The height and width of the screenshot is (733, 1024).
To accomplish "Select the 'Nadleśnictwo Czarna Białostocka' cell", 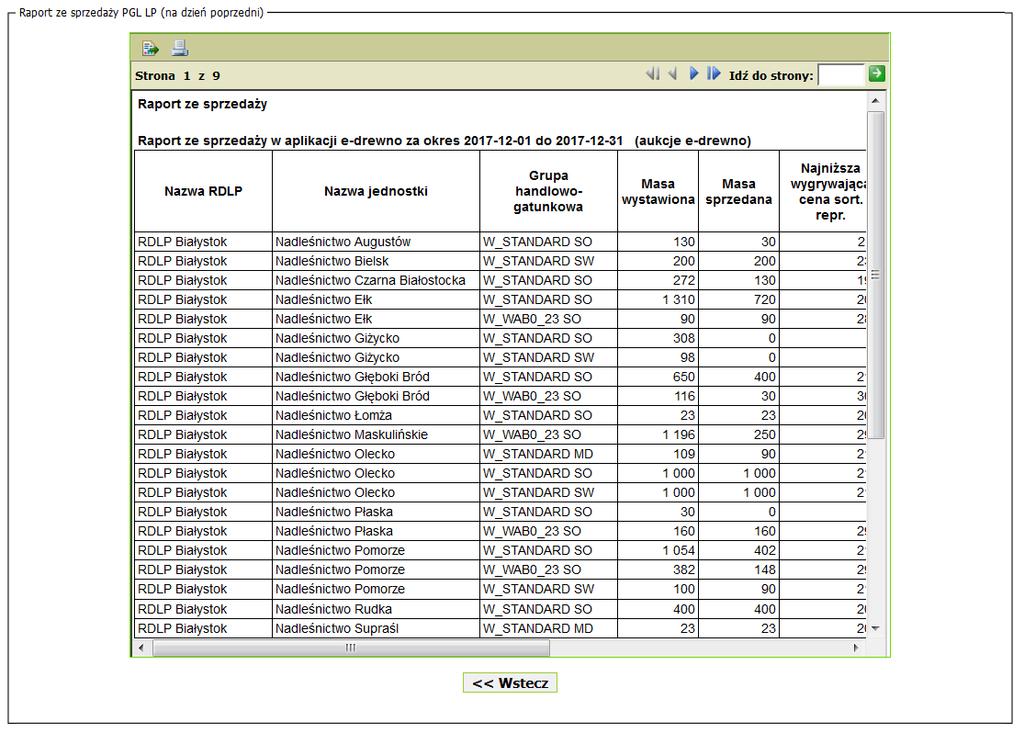I will pyautogui.click(x=376, y=280).
